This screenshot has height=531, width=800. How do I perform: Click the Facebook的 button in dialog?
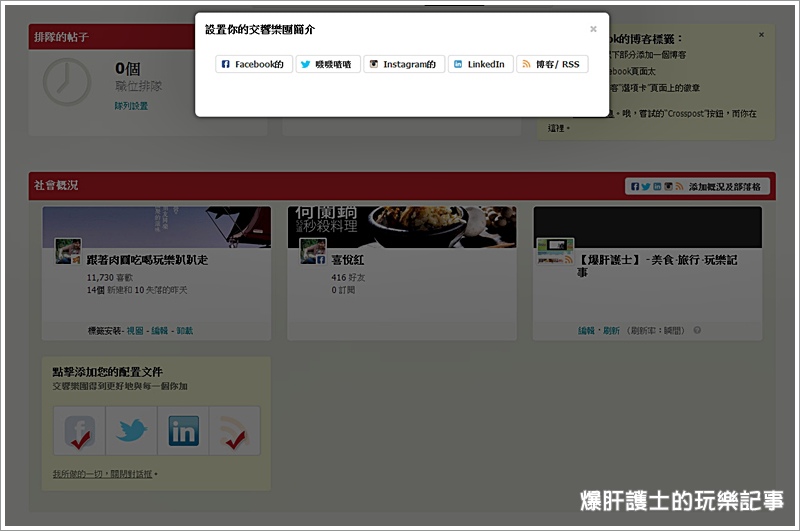pyautogui.click(x=254, y=64)
